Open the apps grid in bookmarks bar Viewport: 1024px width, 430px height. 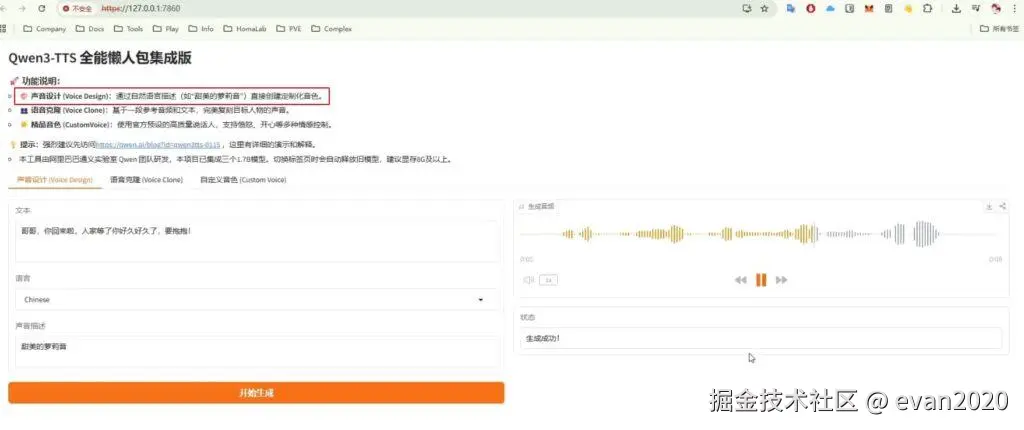coord(3,29)
